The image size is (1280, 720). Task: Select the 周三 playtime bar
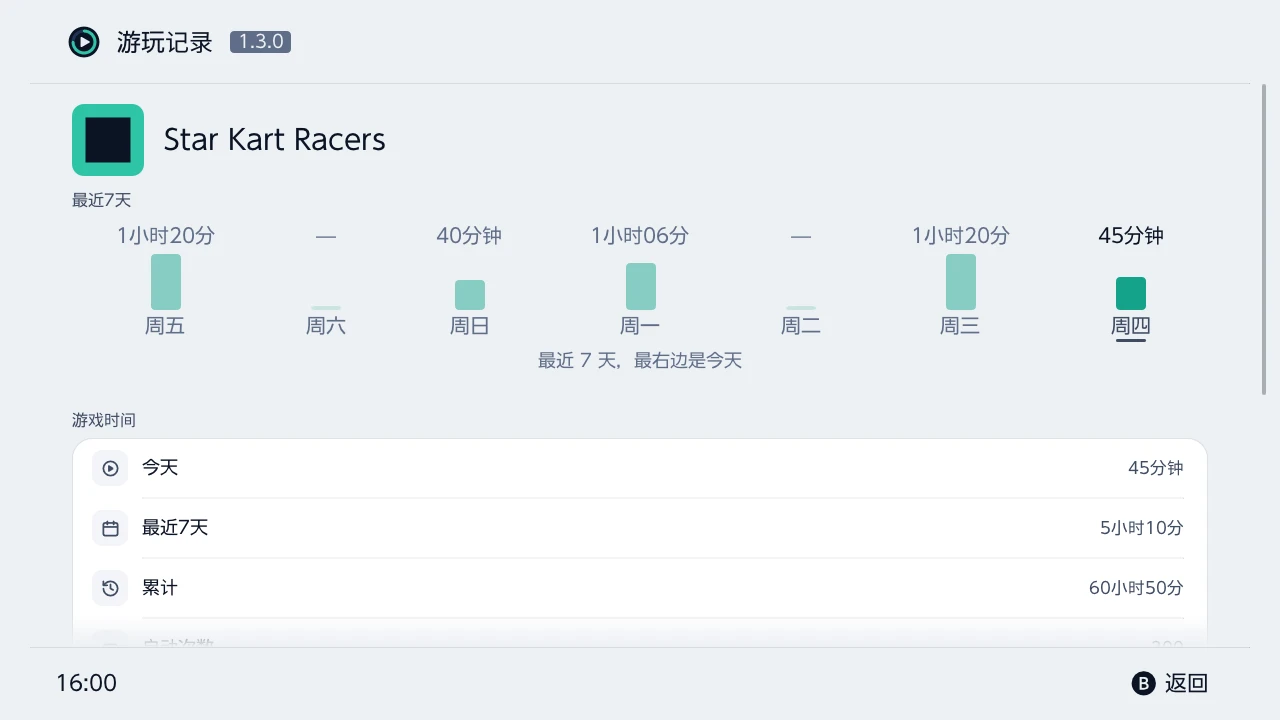pyautogui.click(x=961, y=282)
